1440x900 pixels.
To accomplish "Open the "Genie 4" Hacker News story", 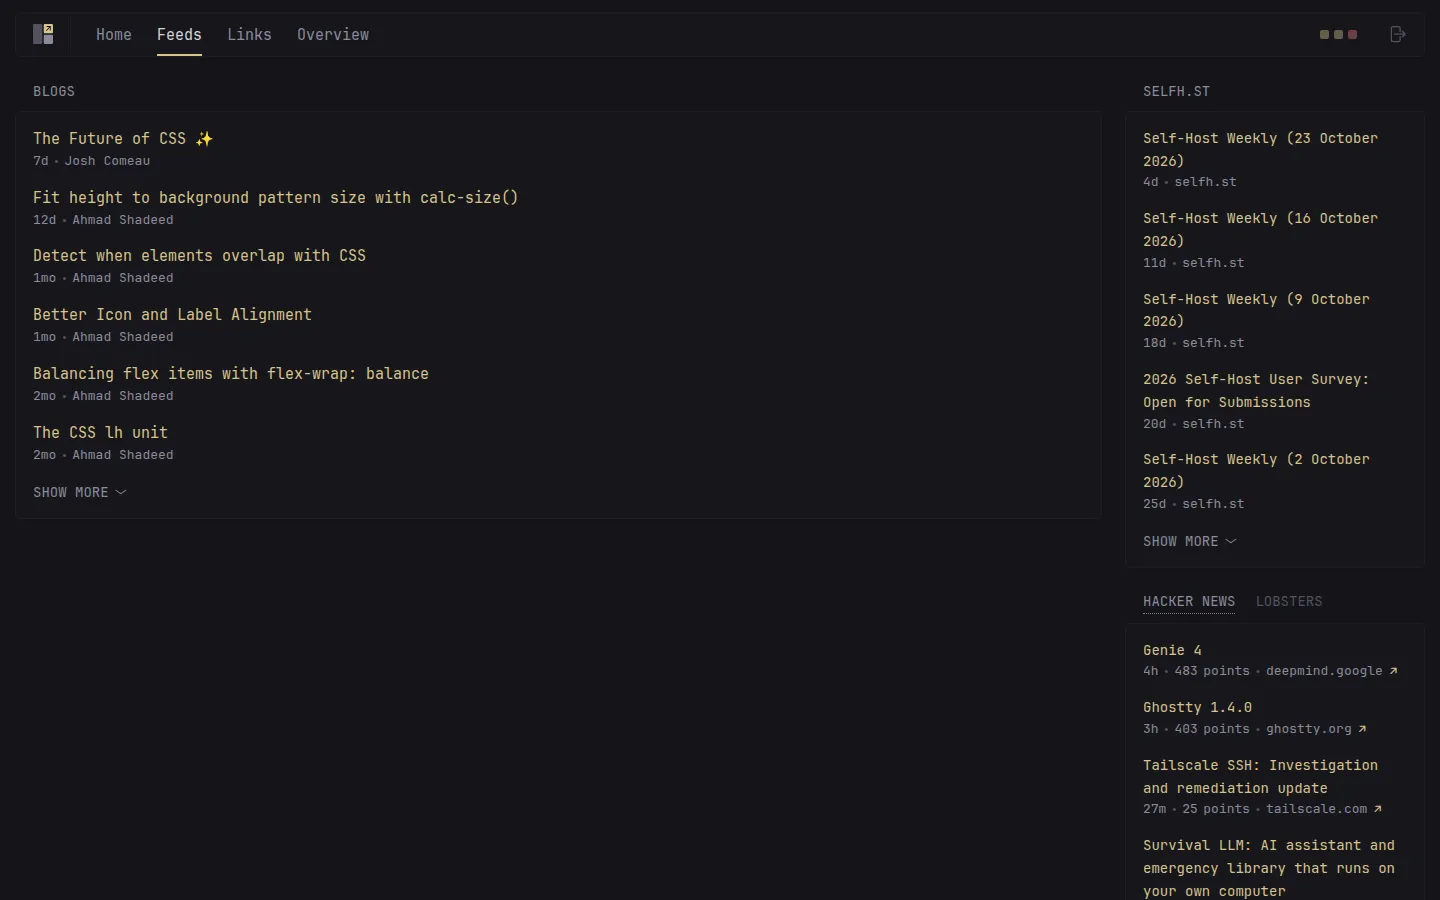I will click(x=1172, y=650).
